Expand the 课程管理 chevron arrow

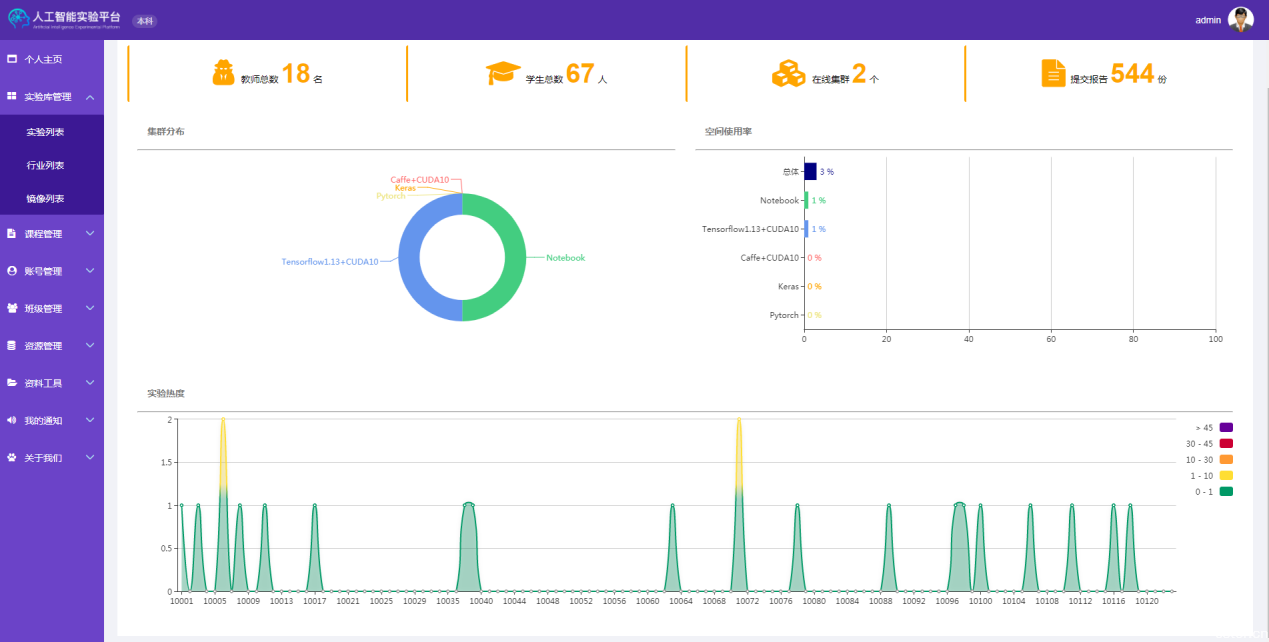click(x=90, y=233)
